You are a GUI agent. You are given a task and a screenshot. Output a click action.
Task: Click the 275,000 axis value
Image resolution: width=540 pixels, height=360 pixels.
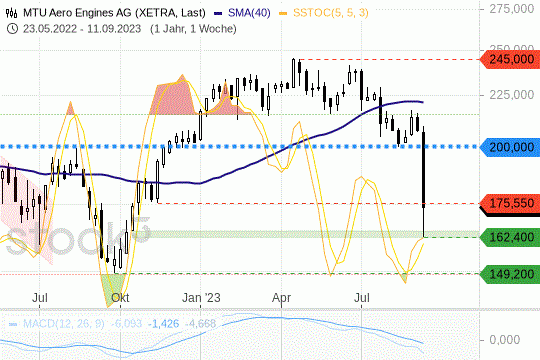pyautogui.click(x=512, y=9)
